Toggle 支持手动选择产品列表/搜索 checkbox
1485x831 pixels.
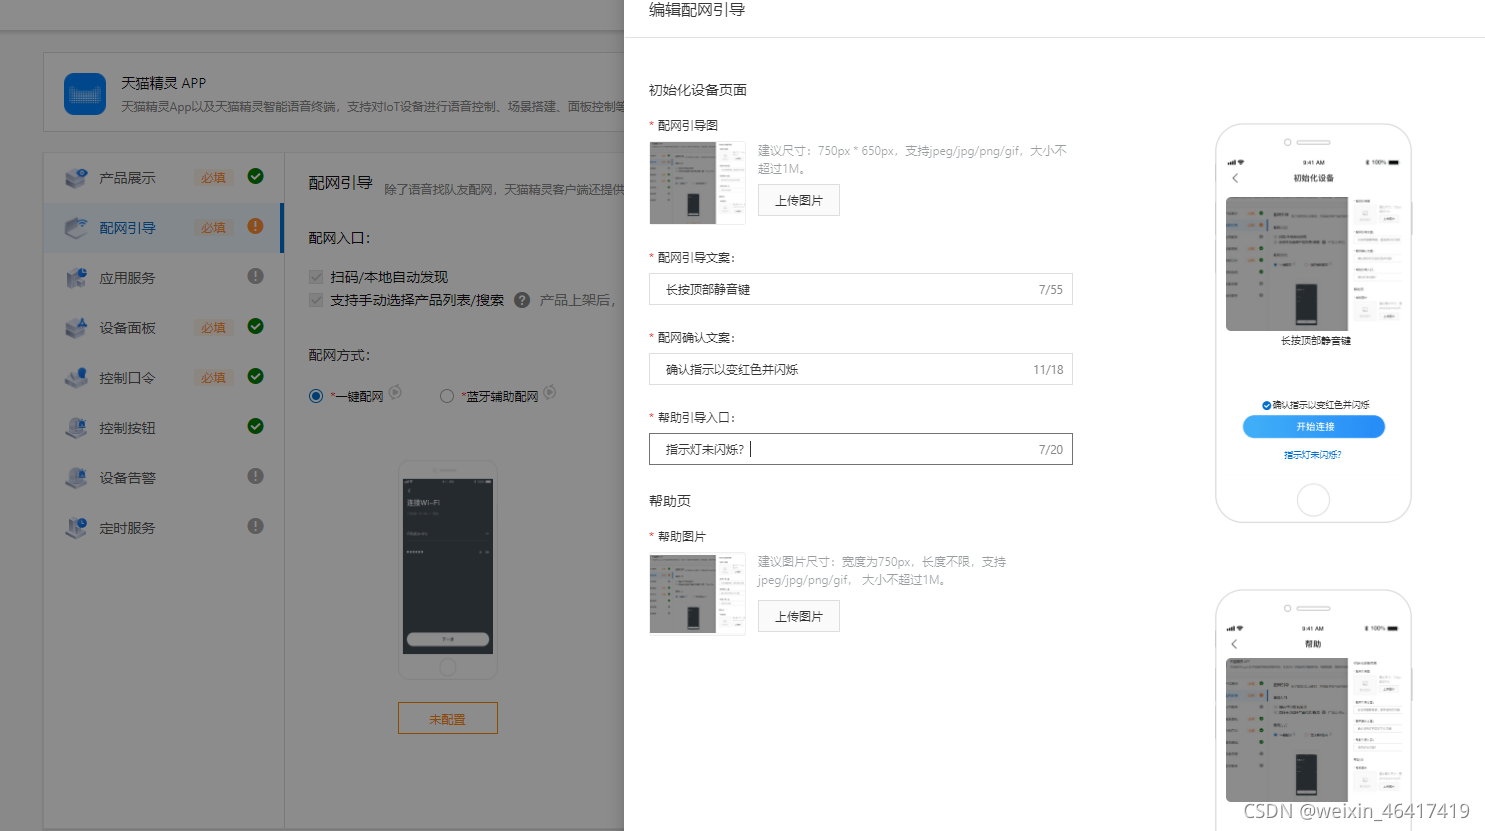[316, 300]
